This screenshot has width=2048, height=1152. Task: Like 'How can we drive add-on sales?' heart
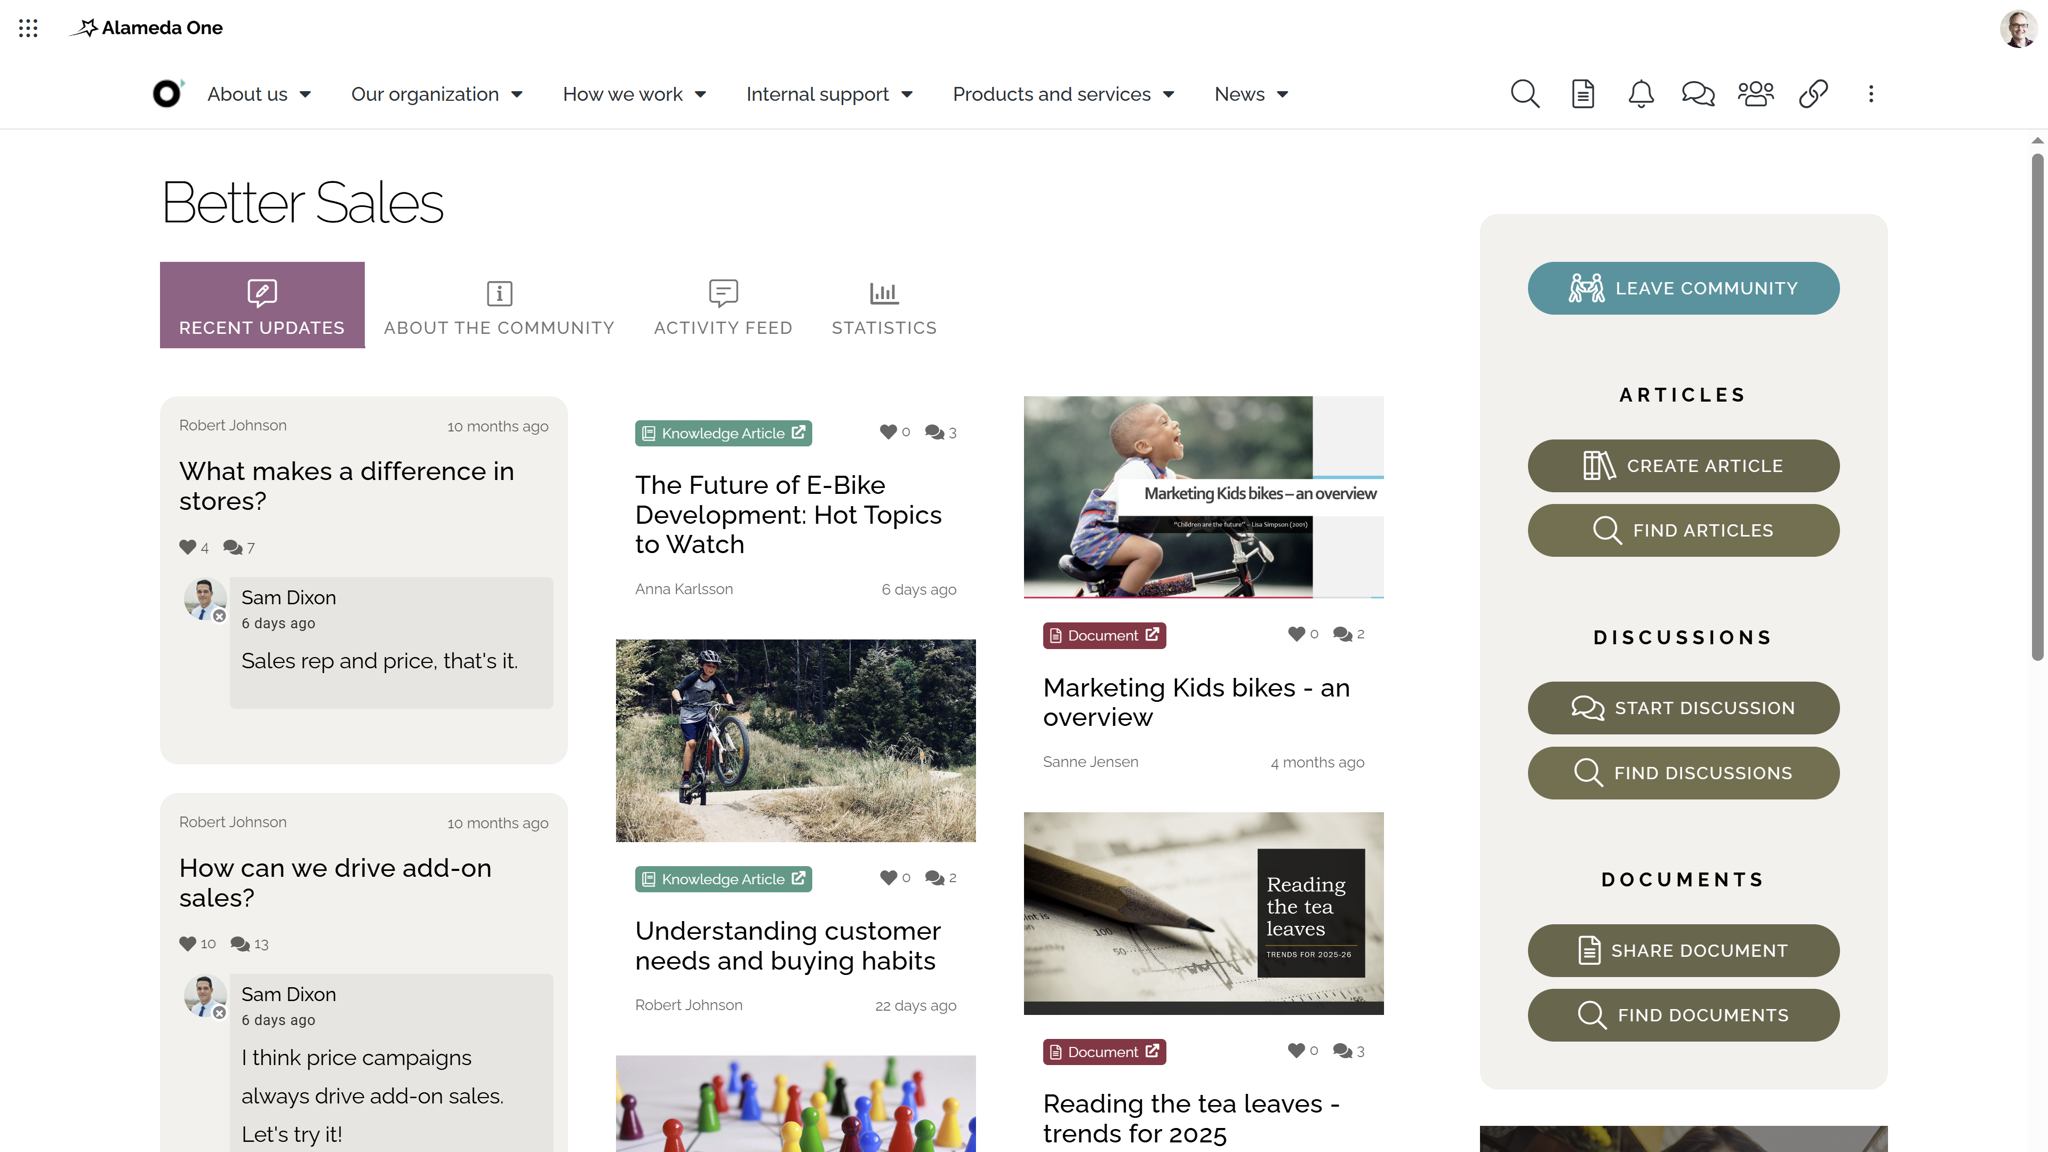pyautogui.click(x=187, y=943)
